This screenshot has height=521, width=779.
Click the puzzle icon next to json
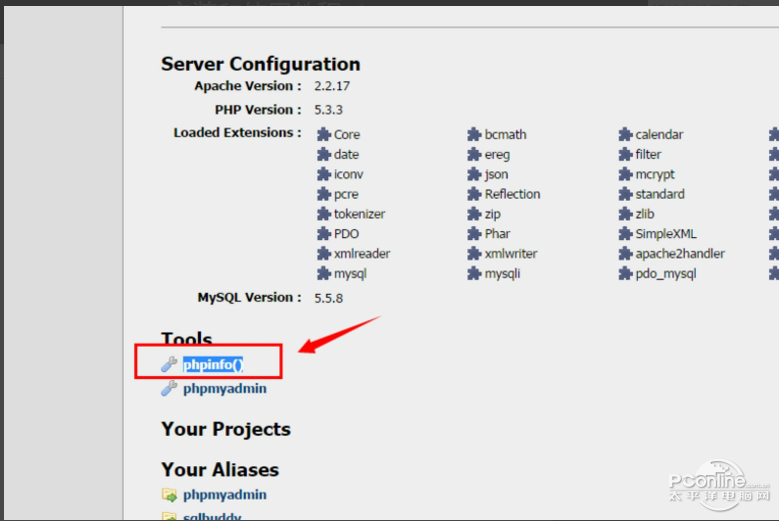(x=474, y=174)
